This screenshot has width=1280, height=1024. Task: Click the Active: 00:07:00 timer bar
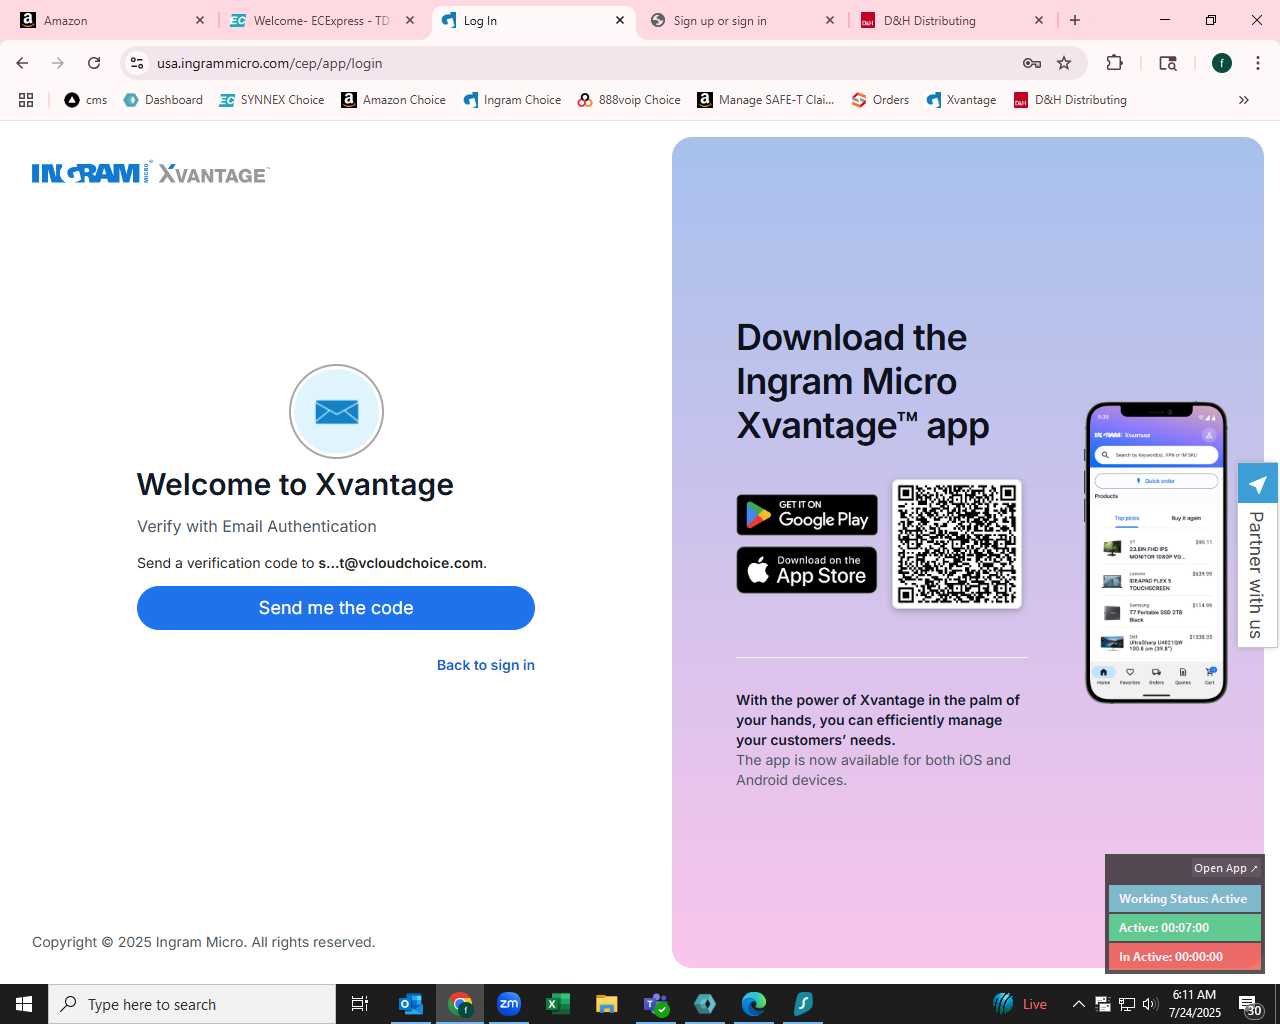click(1184, 928)
